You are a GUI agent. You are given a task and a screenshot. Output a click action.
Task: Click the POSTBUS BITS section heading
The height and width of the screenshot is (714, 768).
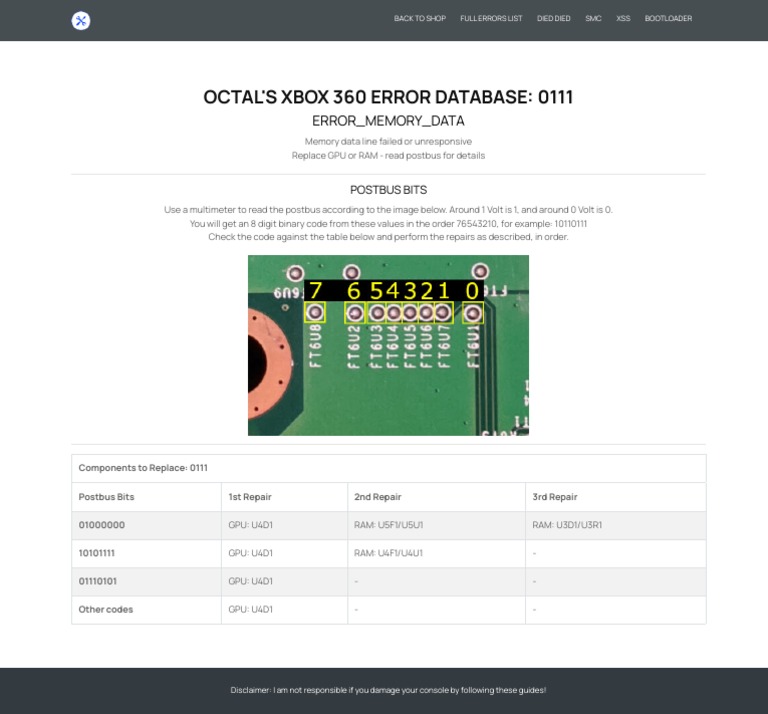(x=388, y=190)
